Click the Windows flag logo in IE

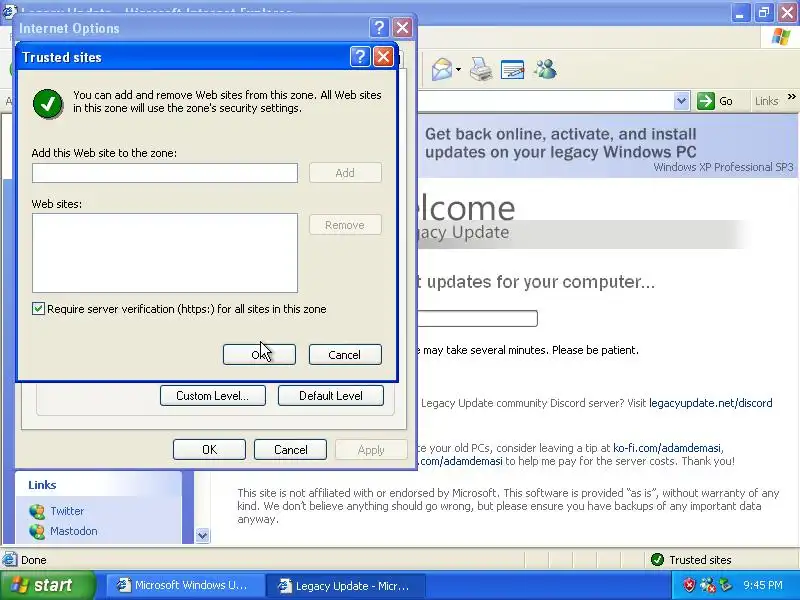(781, 37)
